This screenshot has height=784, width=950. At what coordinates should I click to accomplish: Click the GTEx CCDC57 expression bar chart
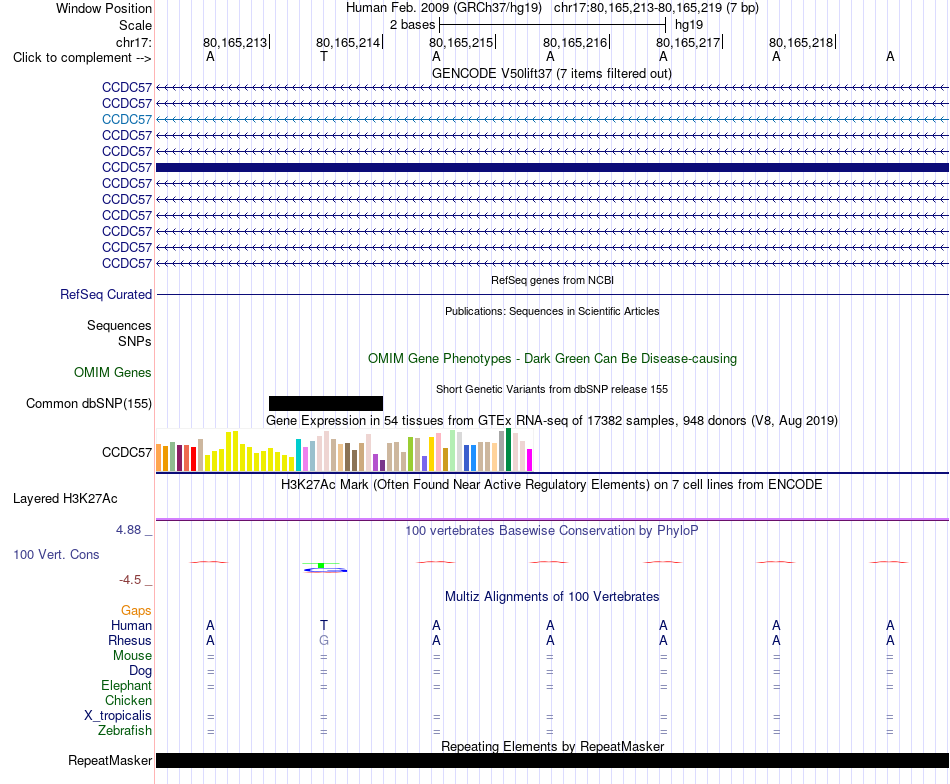(344, 450)
